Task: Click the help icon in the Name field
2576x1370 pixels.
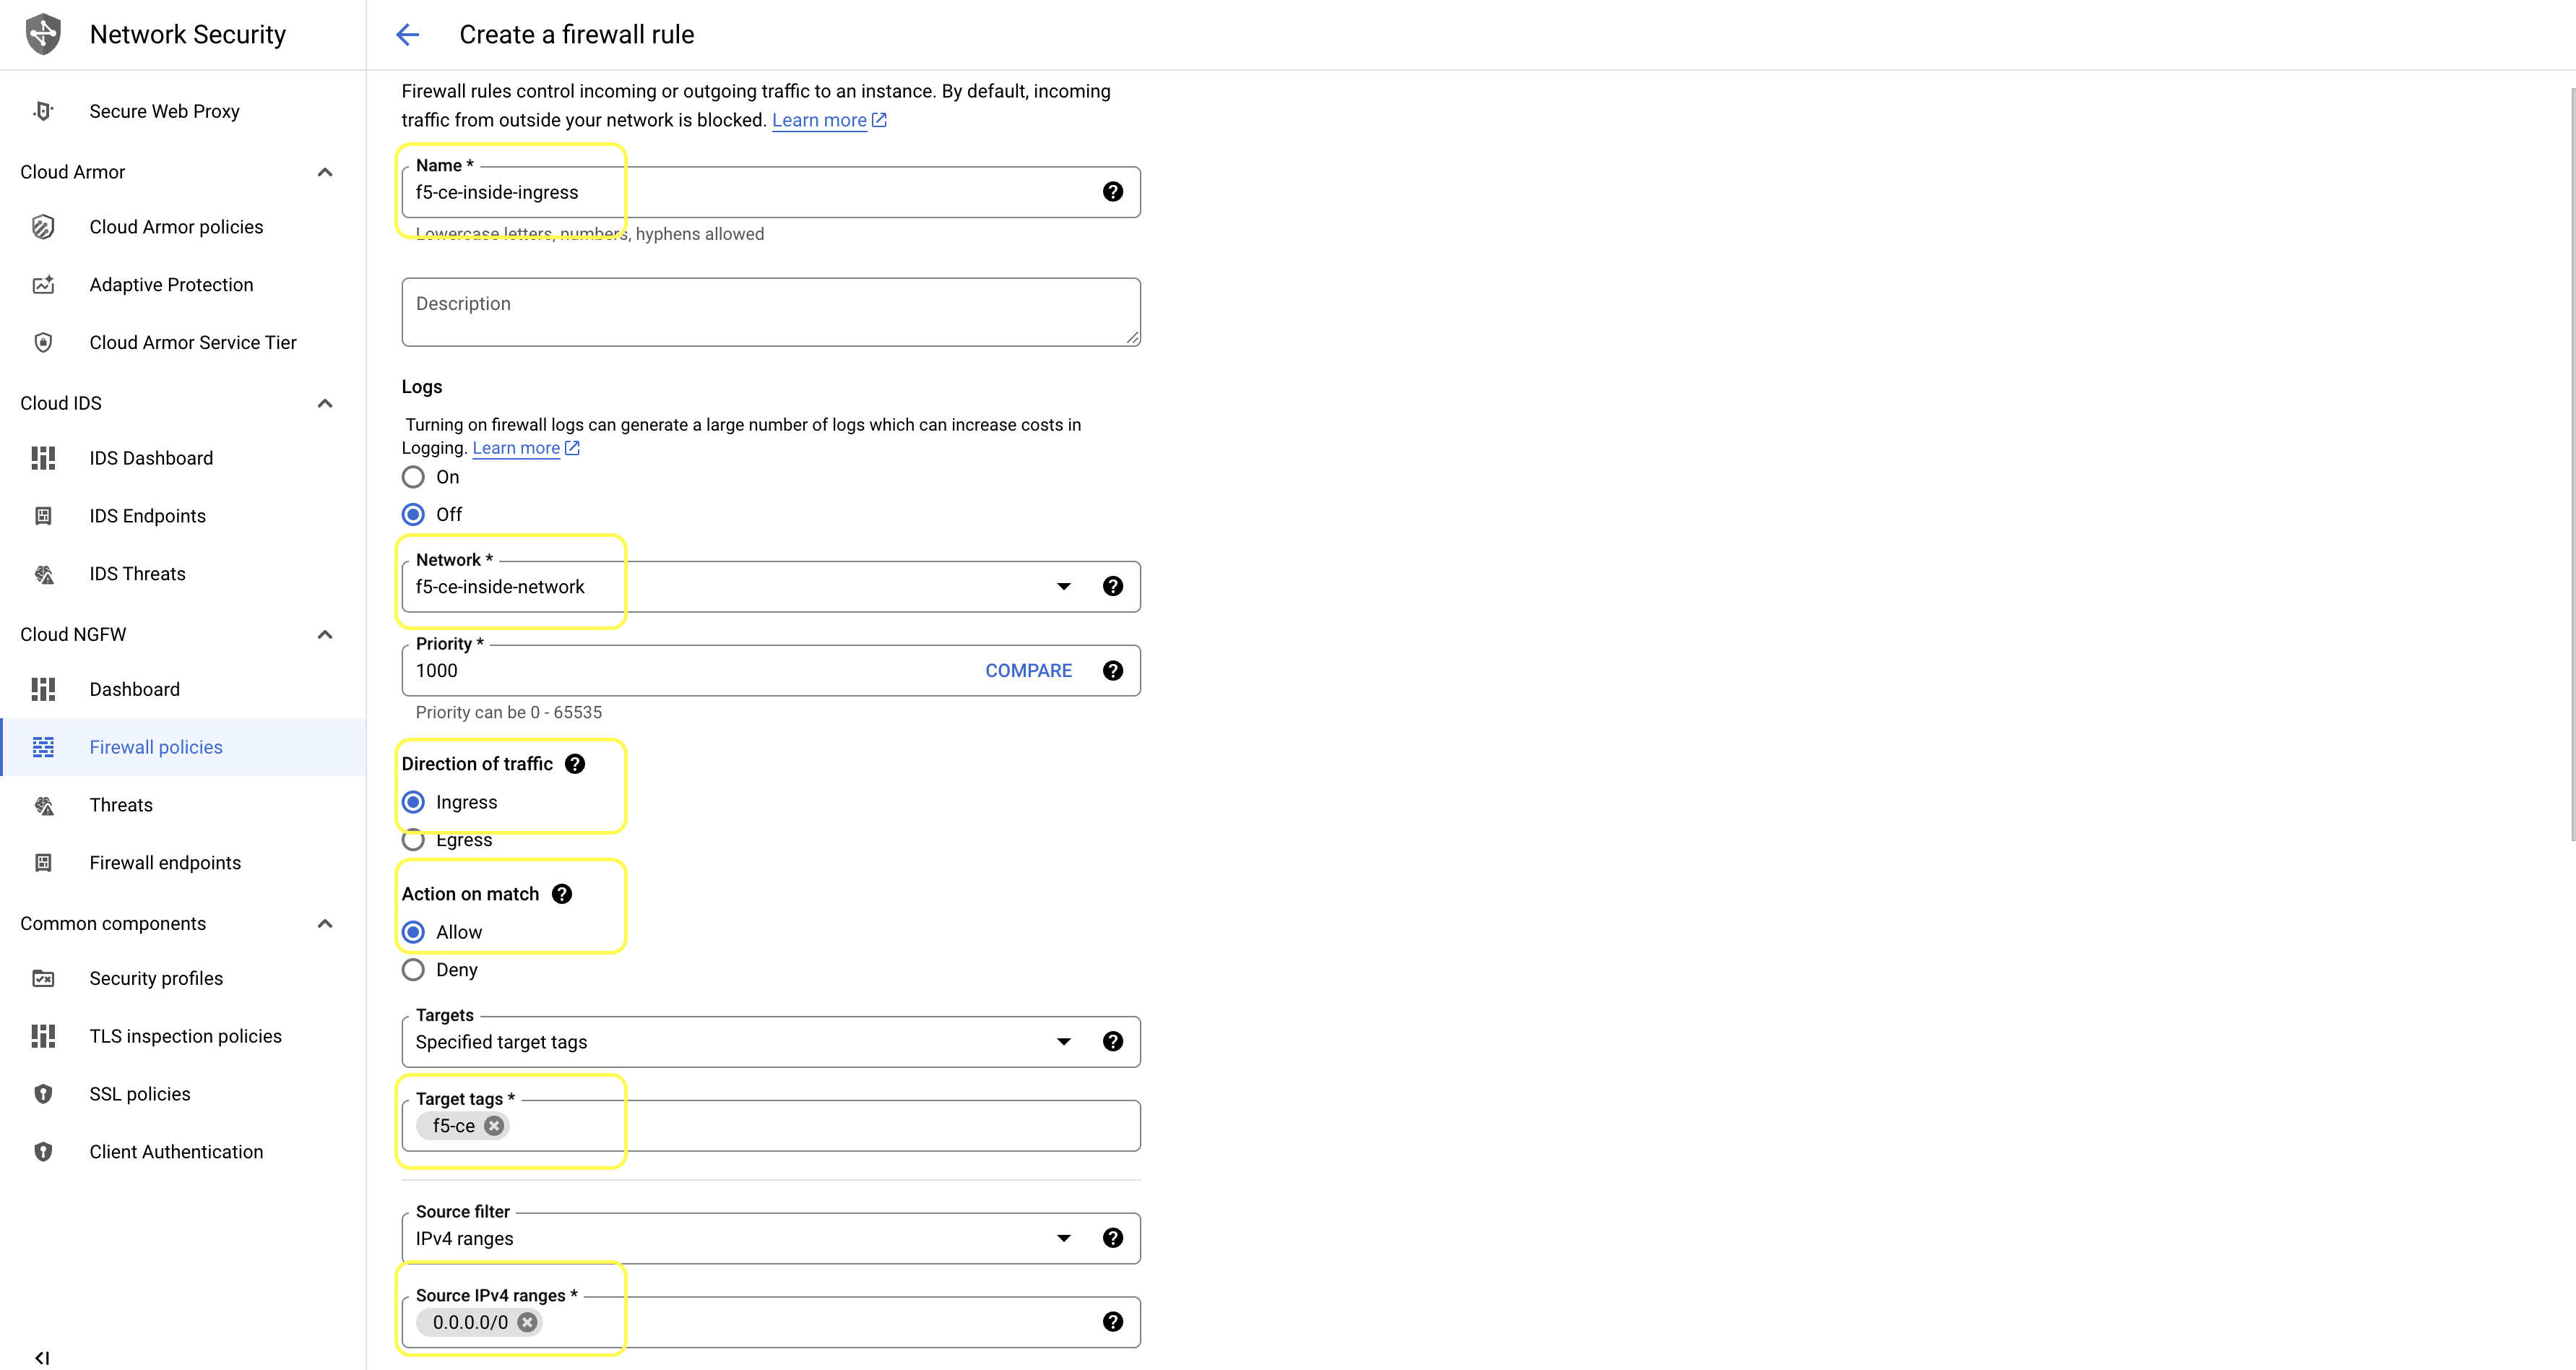Action: click(1112, 192)
